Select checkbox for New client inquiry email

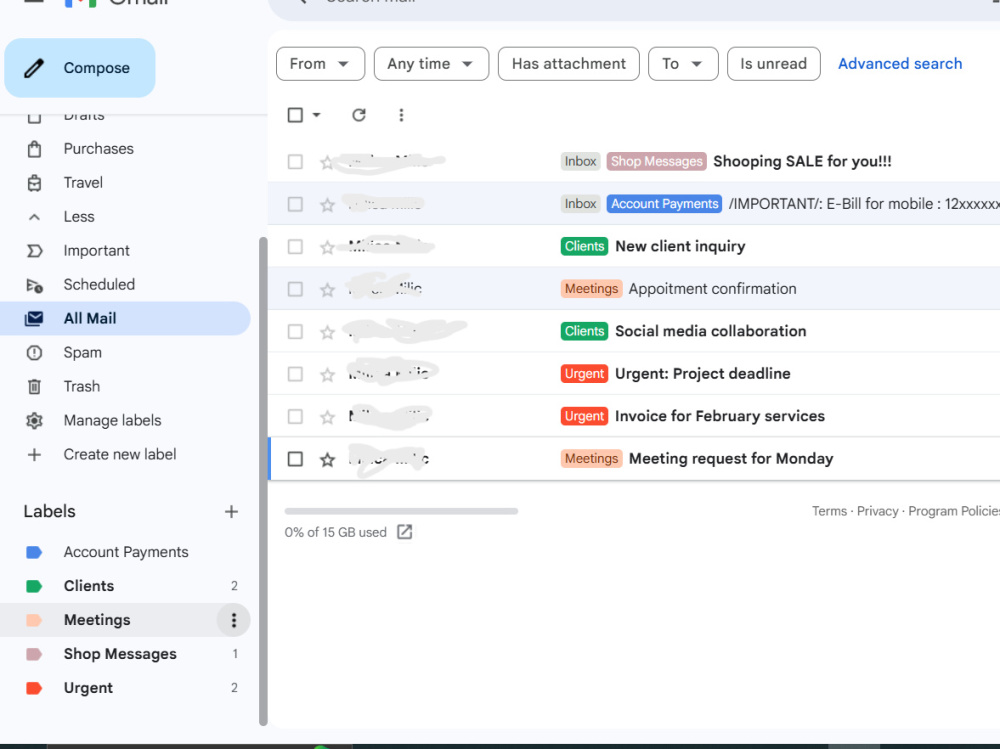click(295, 247)
